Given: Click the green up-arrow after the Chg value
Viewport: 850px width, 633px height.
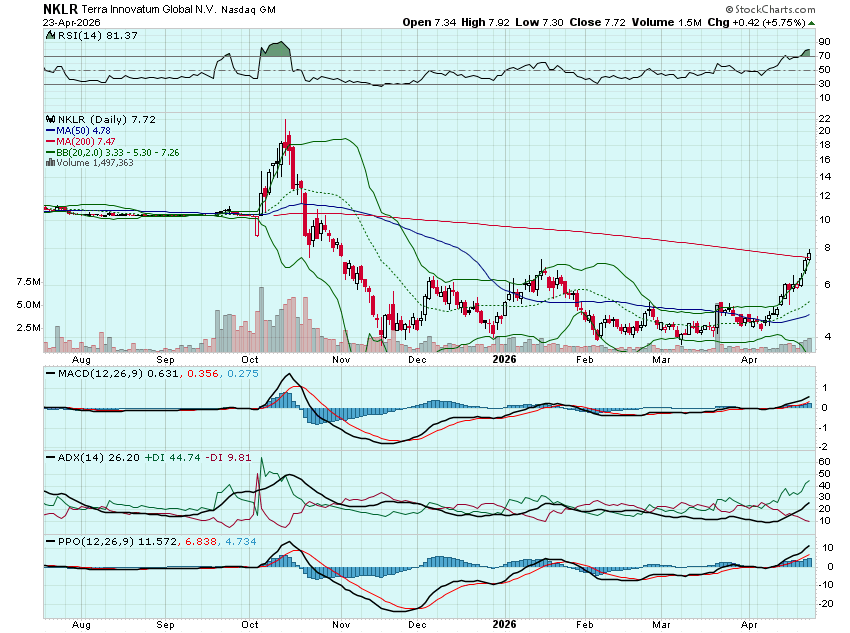Looking at the screenshot, I should click(812, 23).
